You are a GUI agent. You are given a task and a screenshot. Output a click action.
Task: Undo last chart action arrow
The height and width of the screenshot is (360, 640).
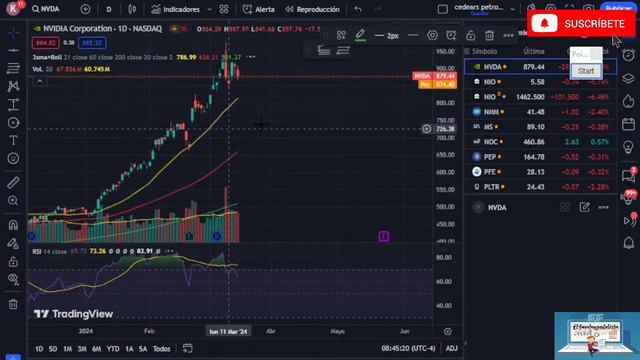[358, 9]
